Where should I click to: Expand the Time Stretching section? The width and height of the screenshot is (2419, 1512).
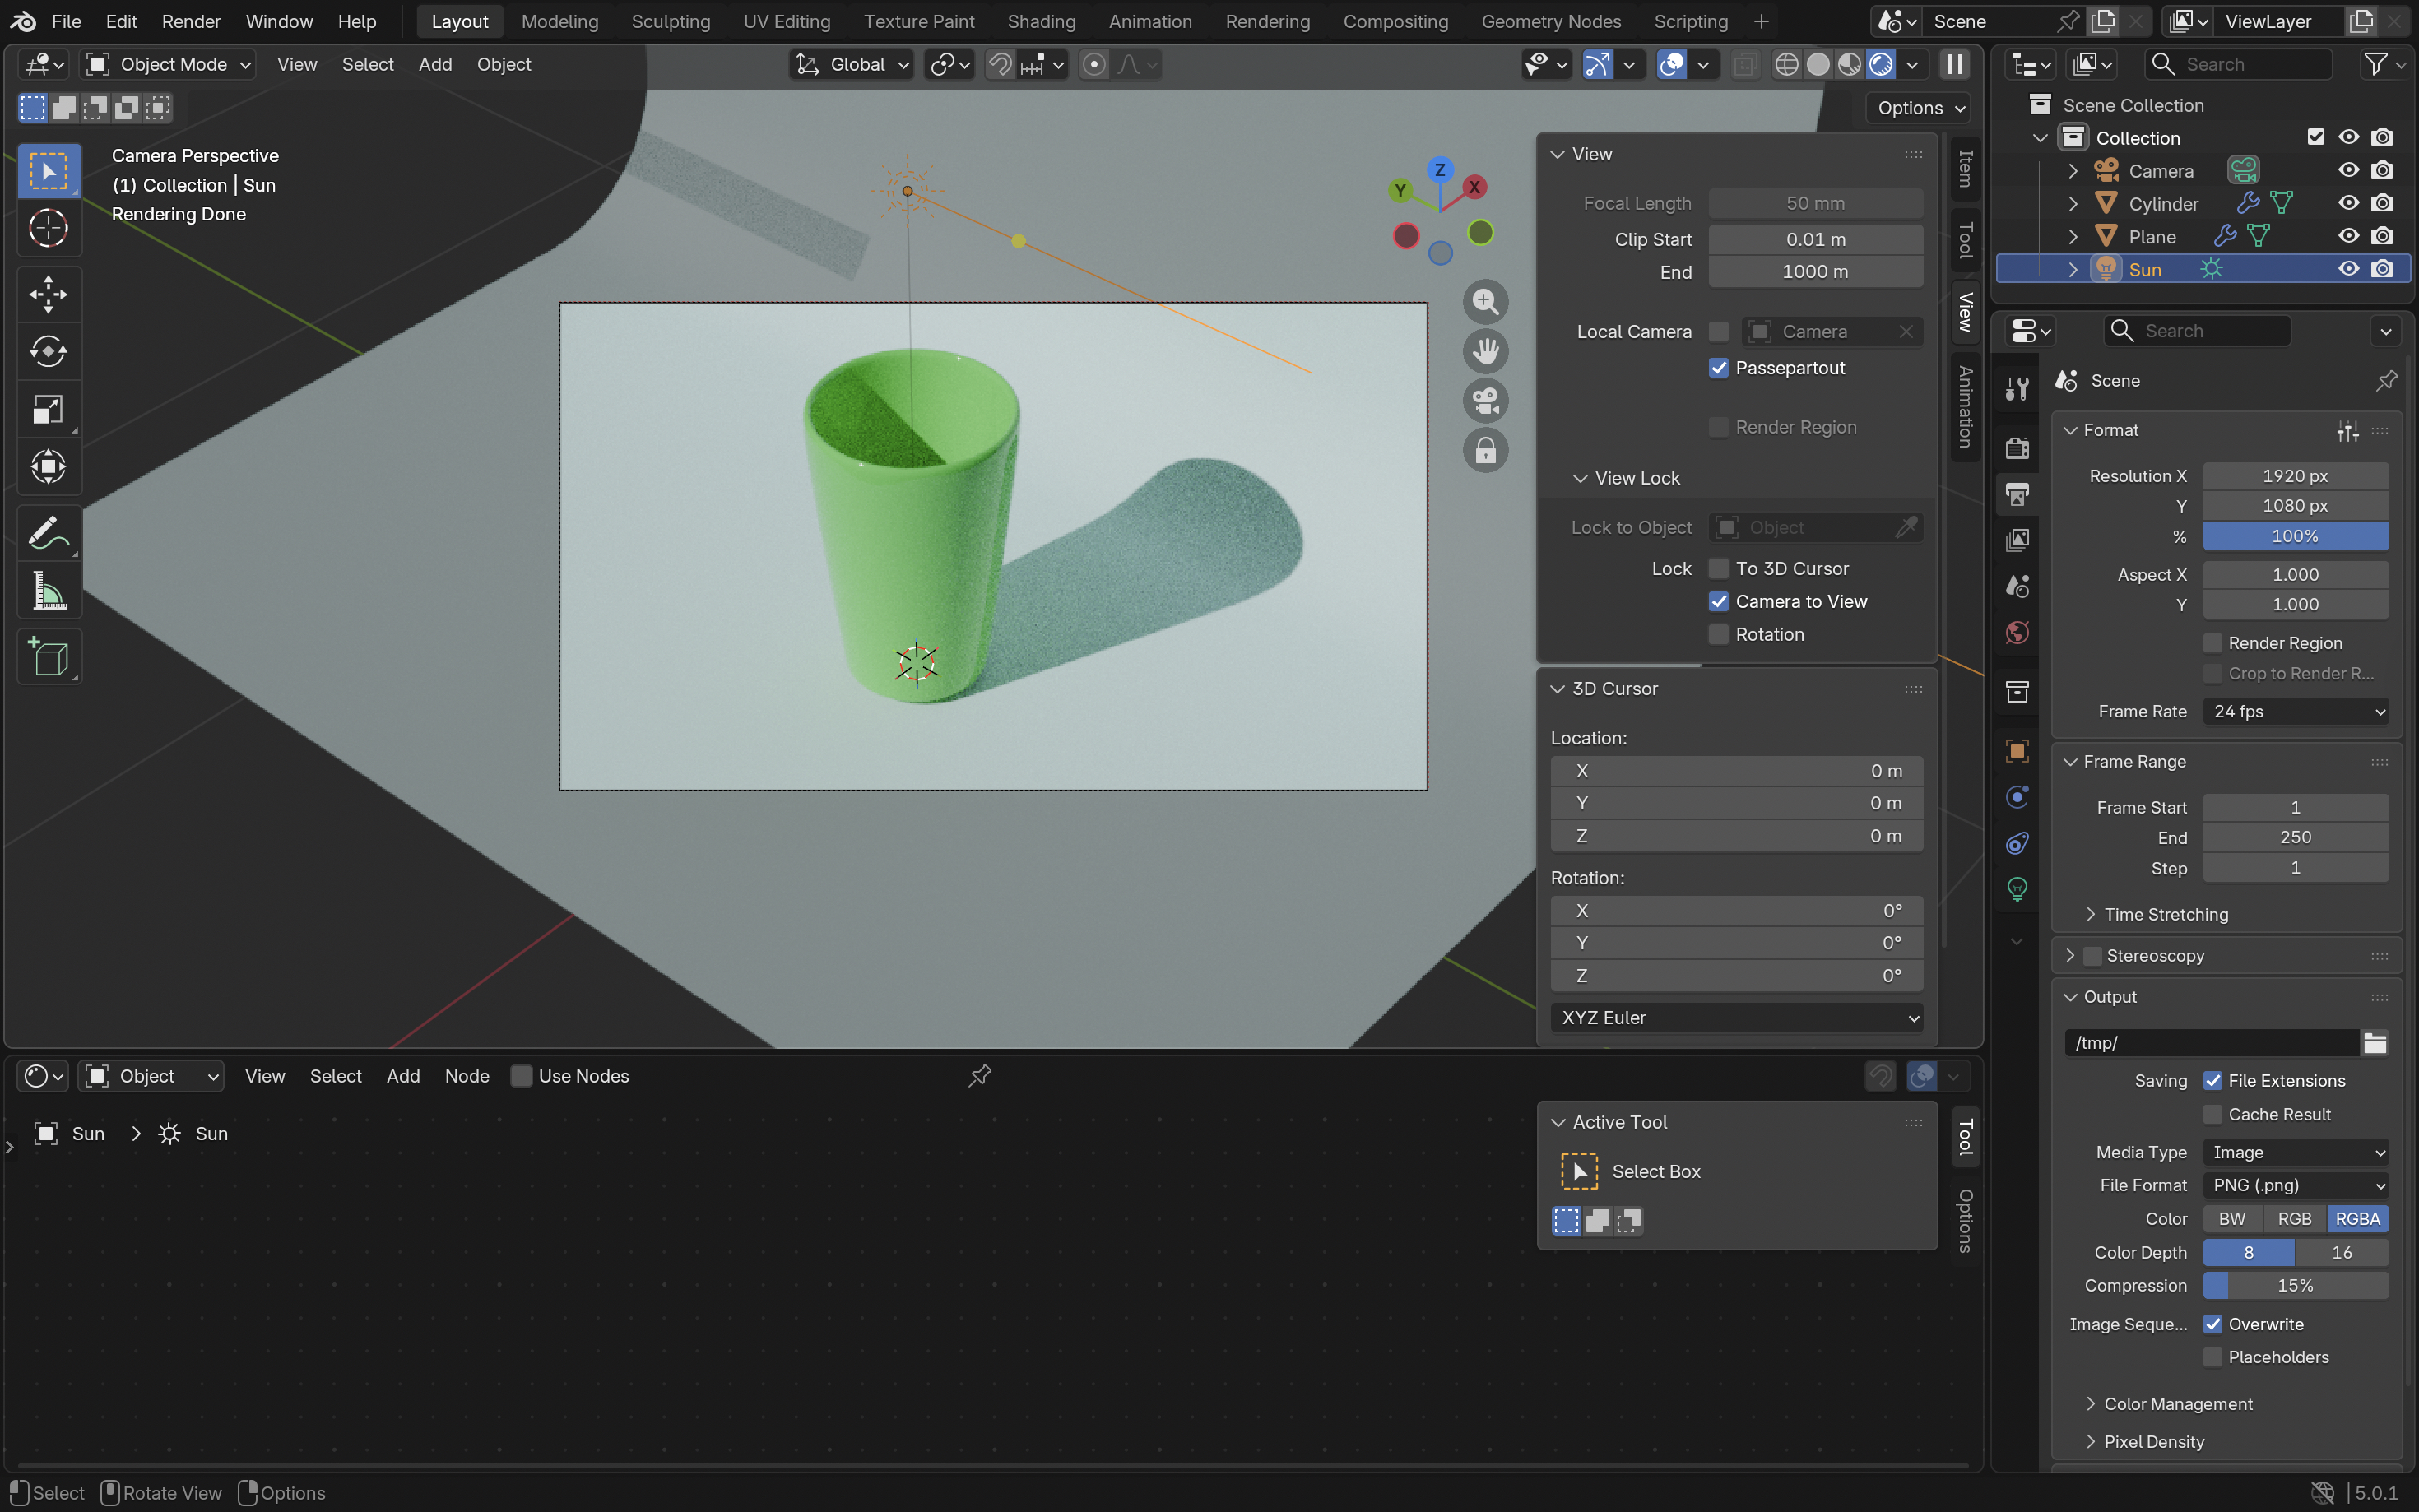click(x=2165, y=914)
